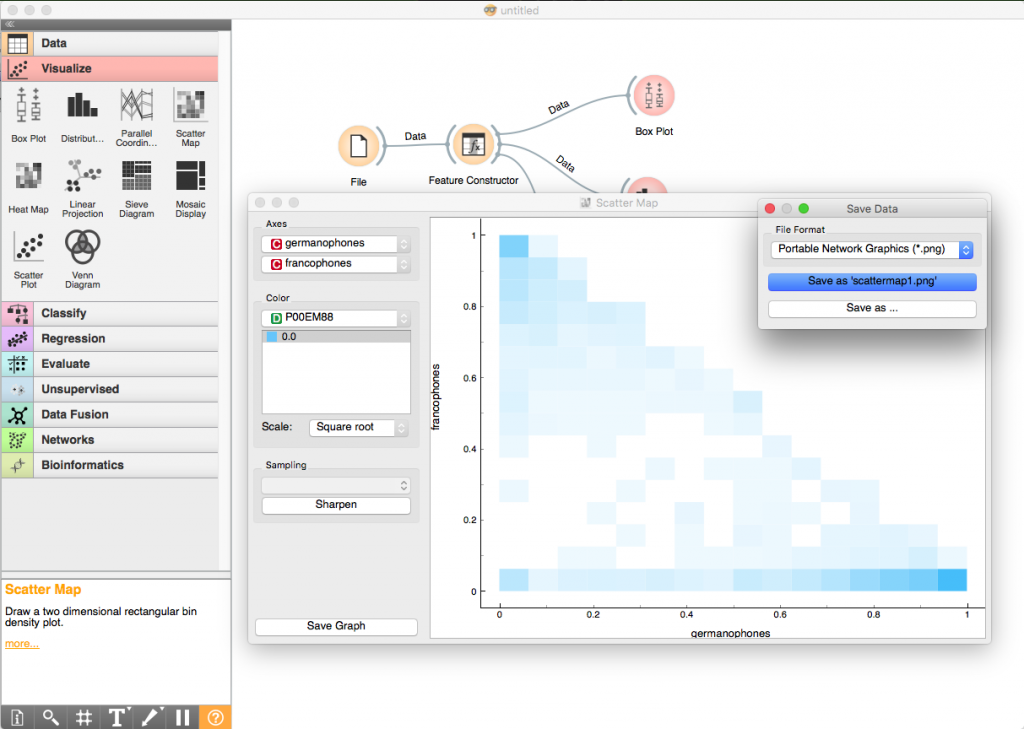This screenshot has height=729, width=1024.
Task: Click the grid alignment hash icon
Action: pyautogui.click(x=84, y=718)
